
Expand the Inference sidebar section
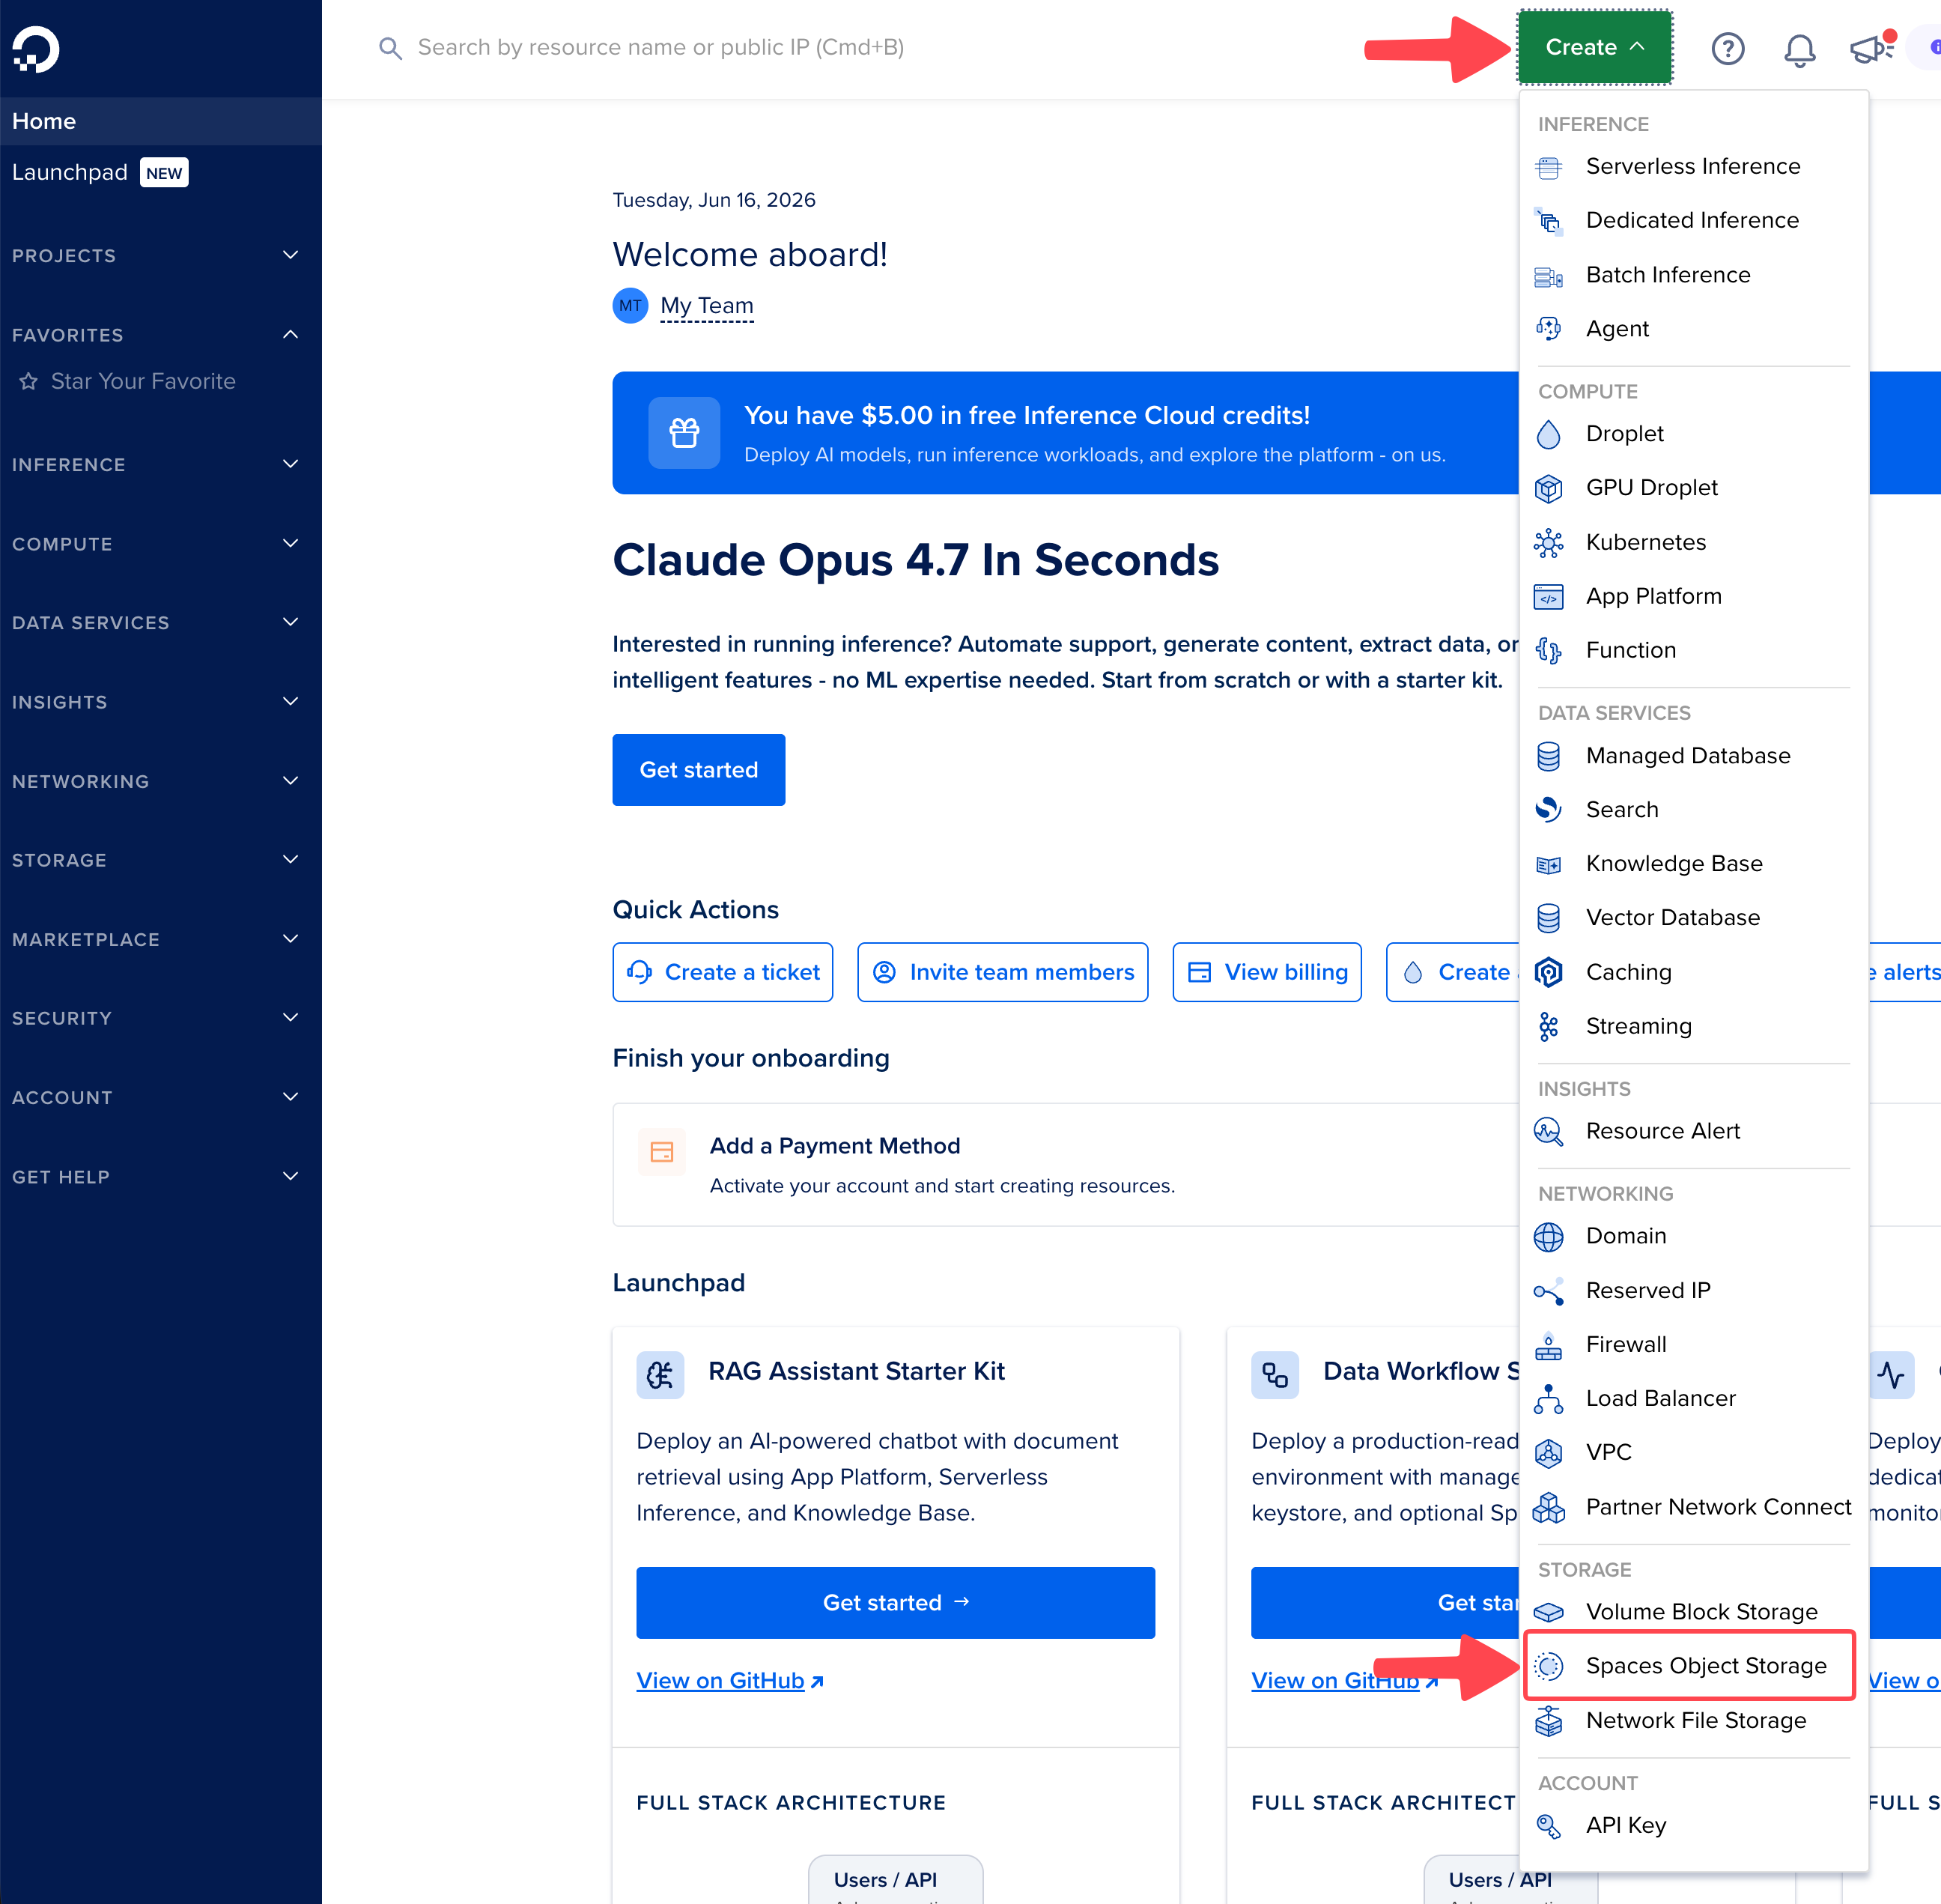pos(156,465)
